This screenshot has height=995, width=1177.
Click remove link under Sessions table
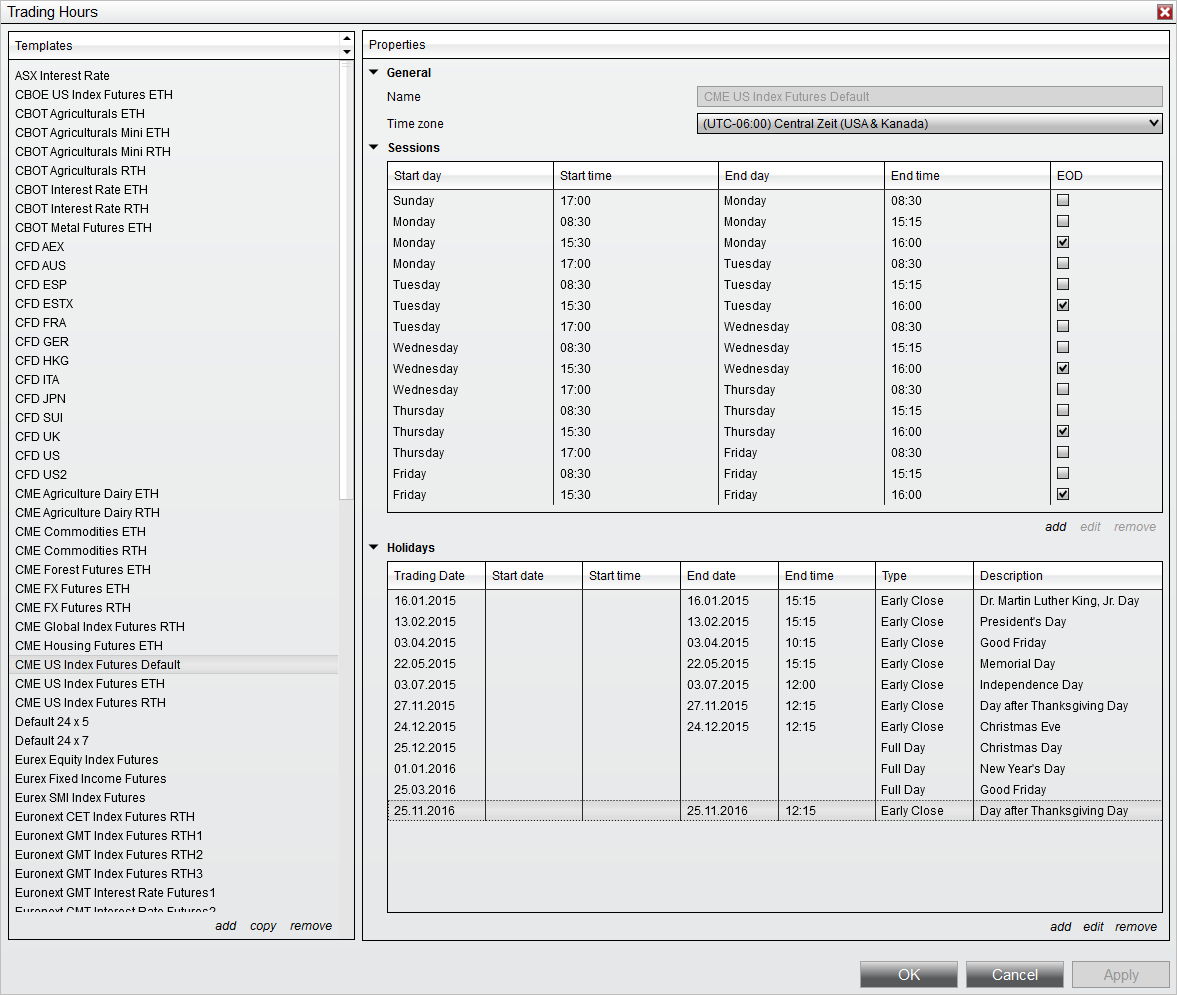coord(1134,527)
